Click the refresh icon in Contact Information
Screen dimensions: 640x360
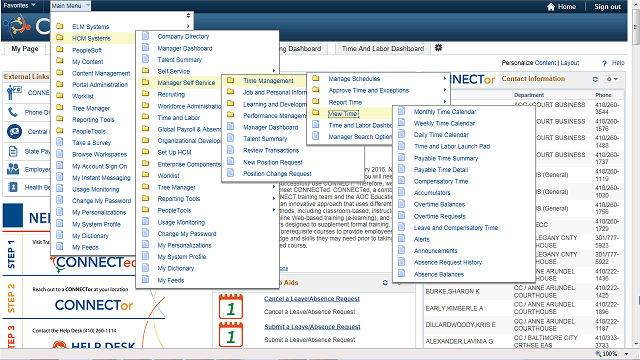(595, 79)
